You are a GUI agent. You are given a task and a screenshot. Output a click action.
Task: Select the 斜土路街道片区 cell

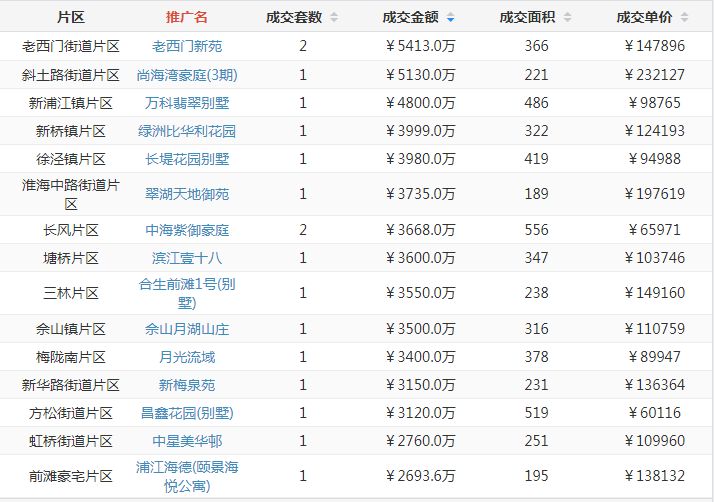[x=71, y=75]
